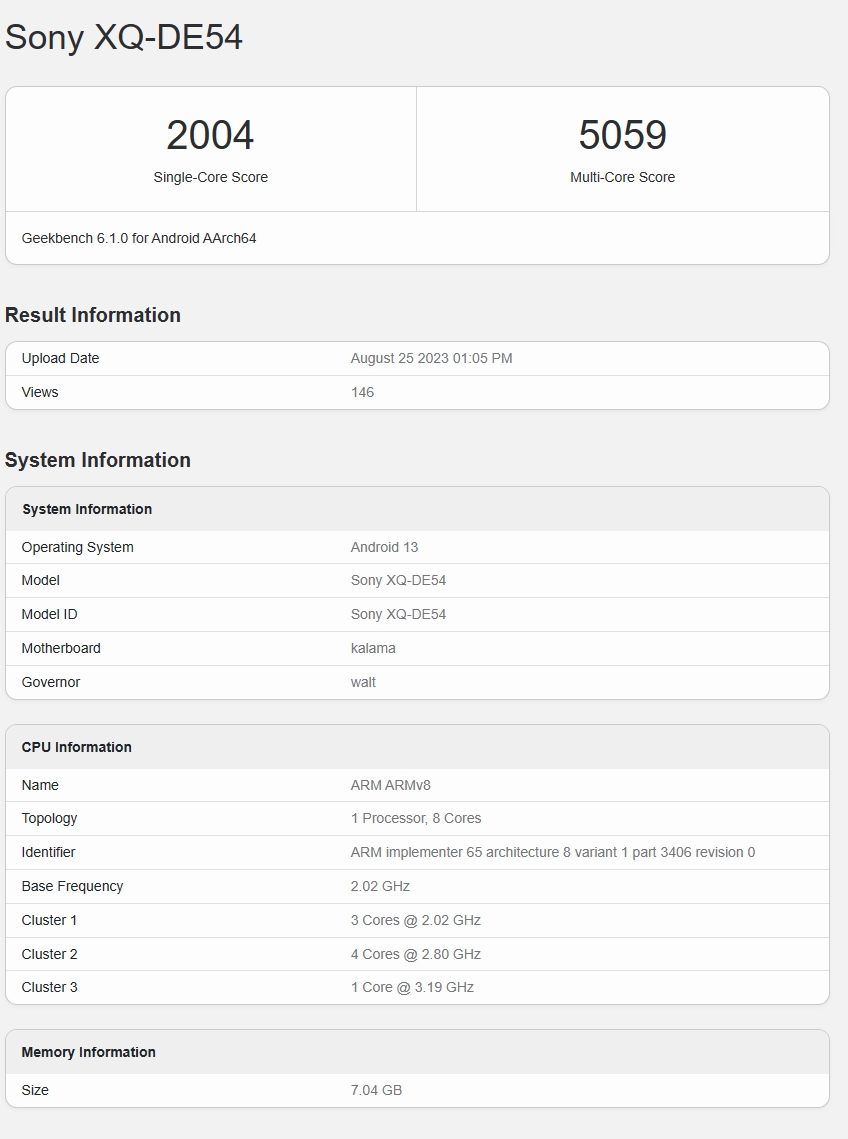Viewport: 848px width, 1139px height.
Task: Select the memory size value 7.04 GB
Action: [x=376, y=1090]
